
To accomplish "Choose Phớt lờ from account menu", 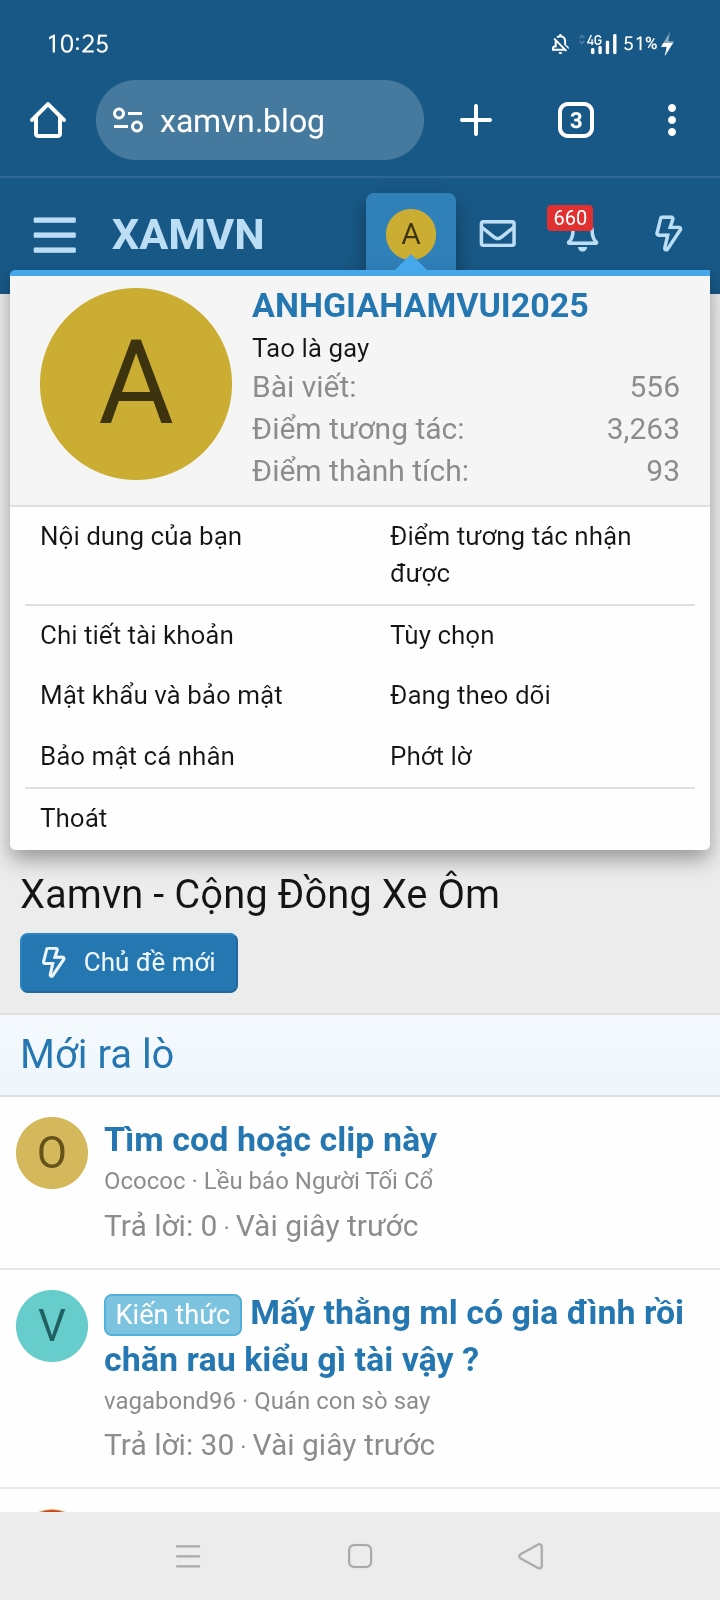I will click(430, 756).
